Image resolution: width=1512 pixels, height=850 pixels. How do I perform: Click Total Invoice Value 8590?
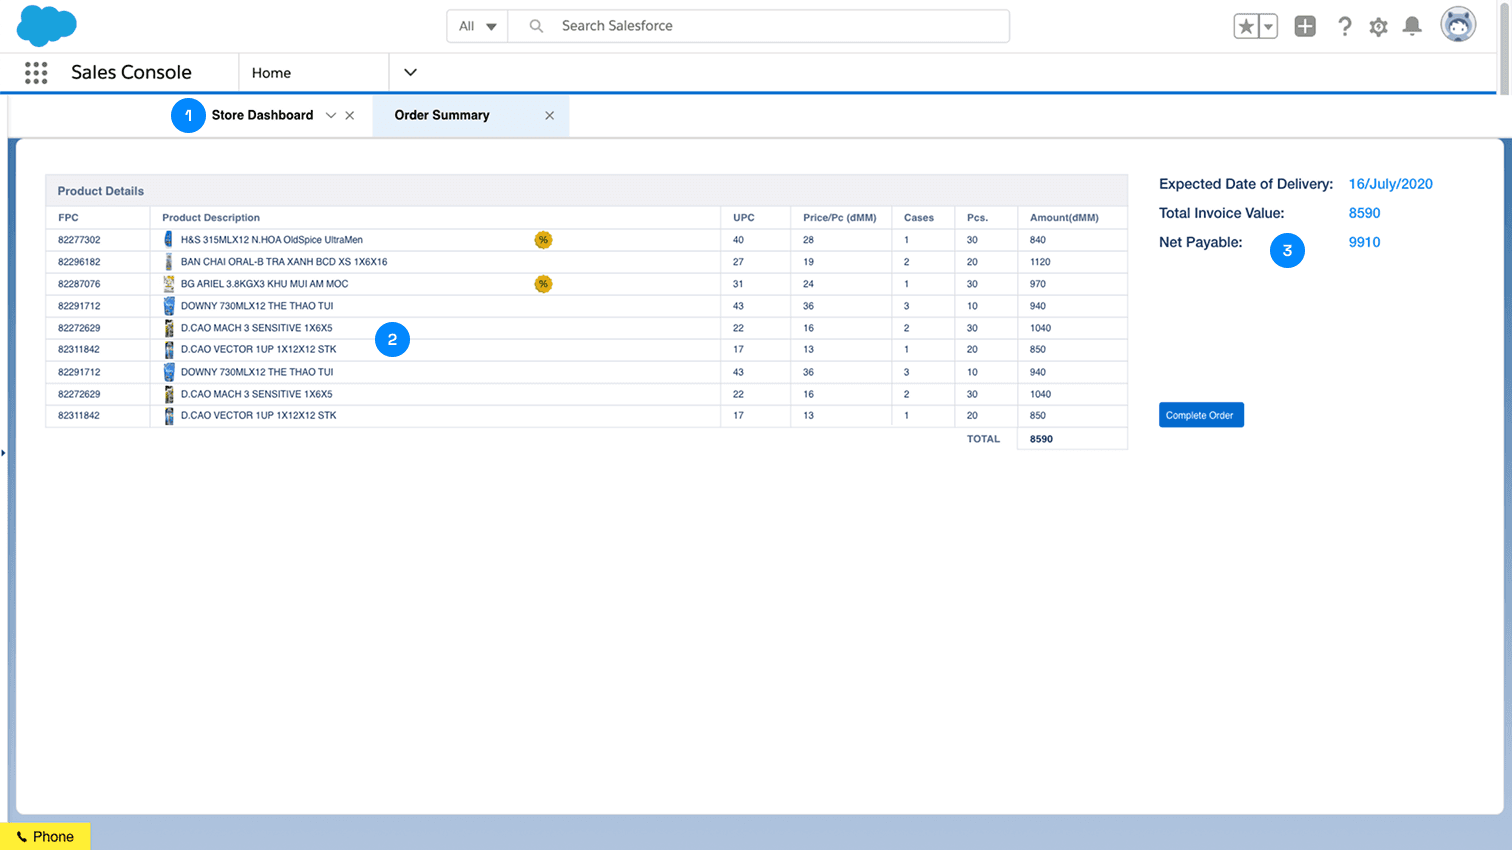pyautogui.click(x=1364, y=213)
